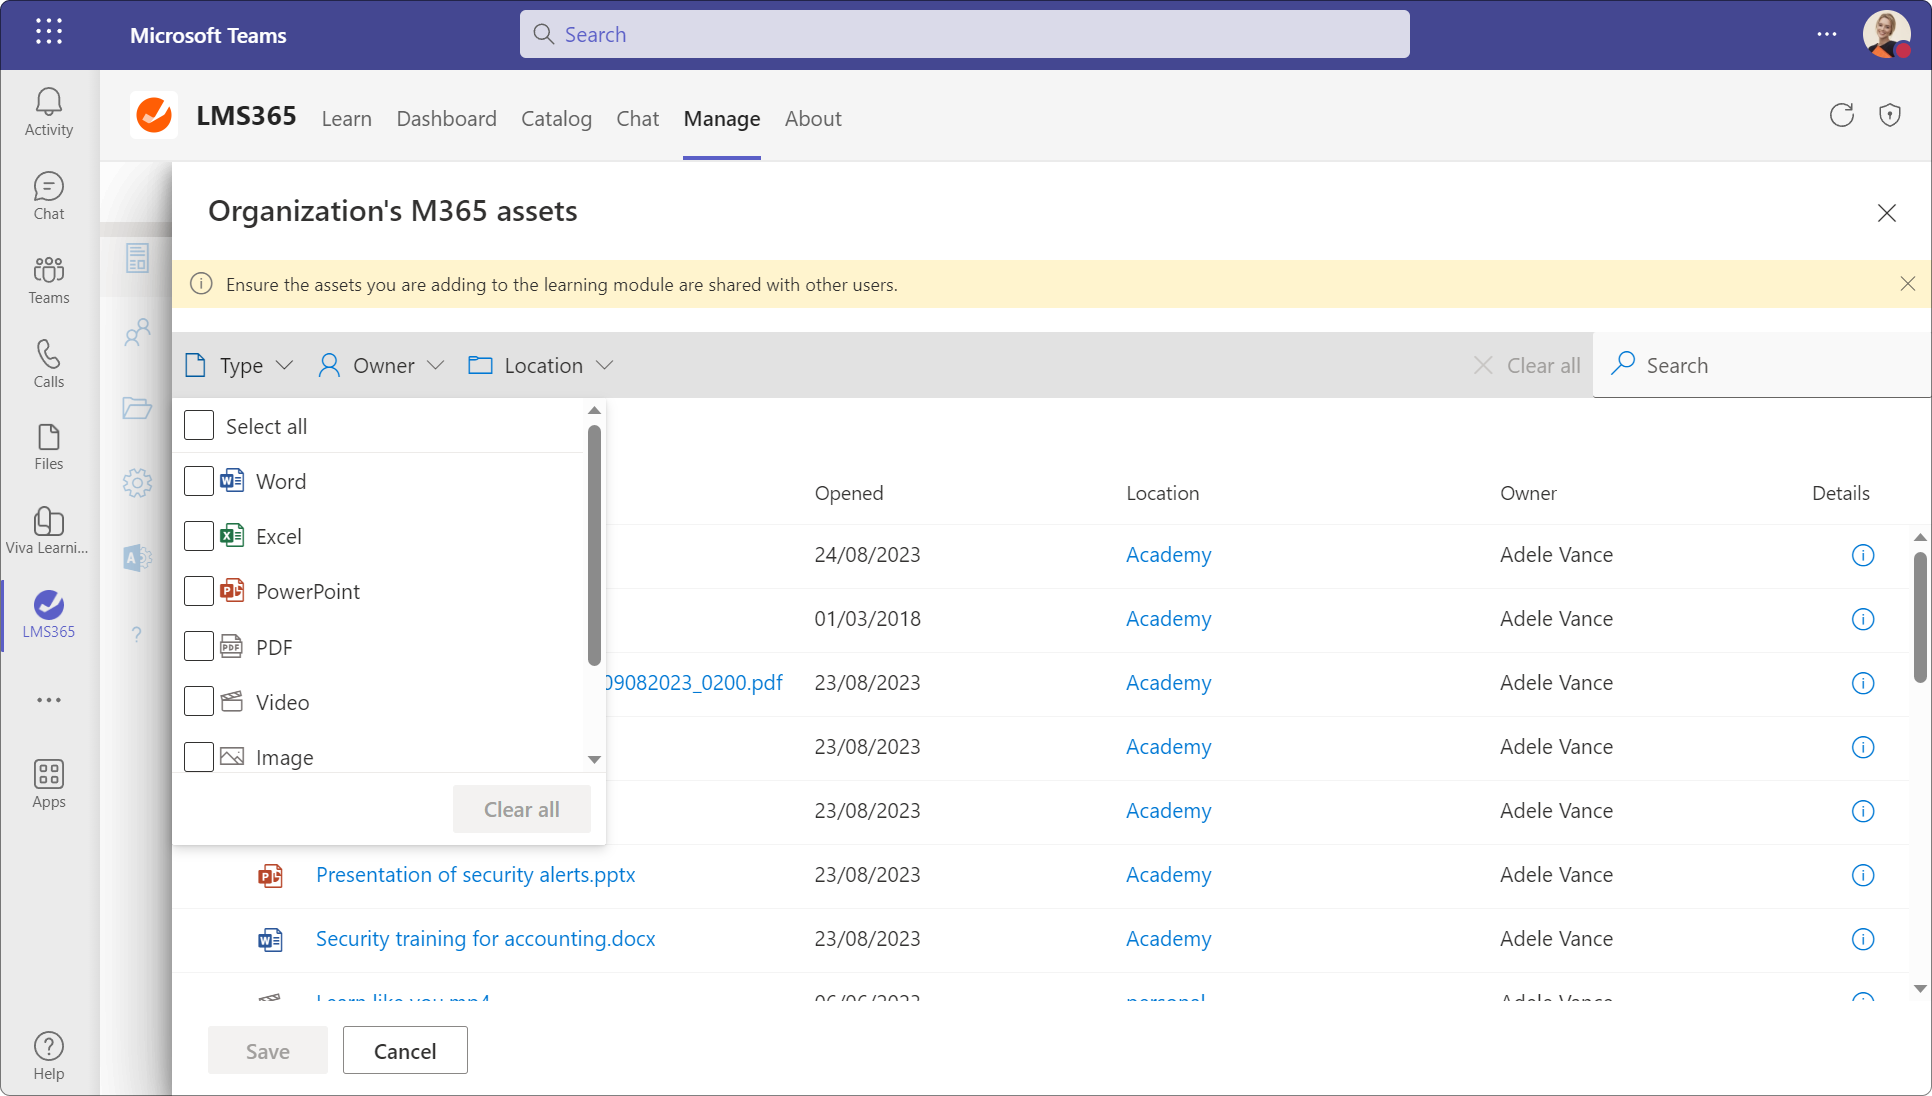The image size is (1932, 1096).
Task: Open Presentation of security alerts.pptx
Action: (476, 875)
